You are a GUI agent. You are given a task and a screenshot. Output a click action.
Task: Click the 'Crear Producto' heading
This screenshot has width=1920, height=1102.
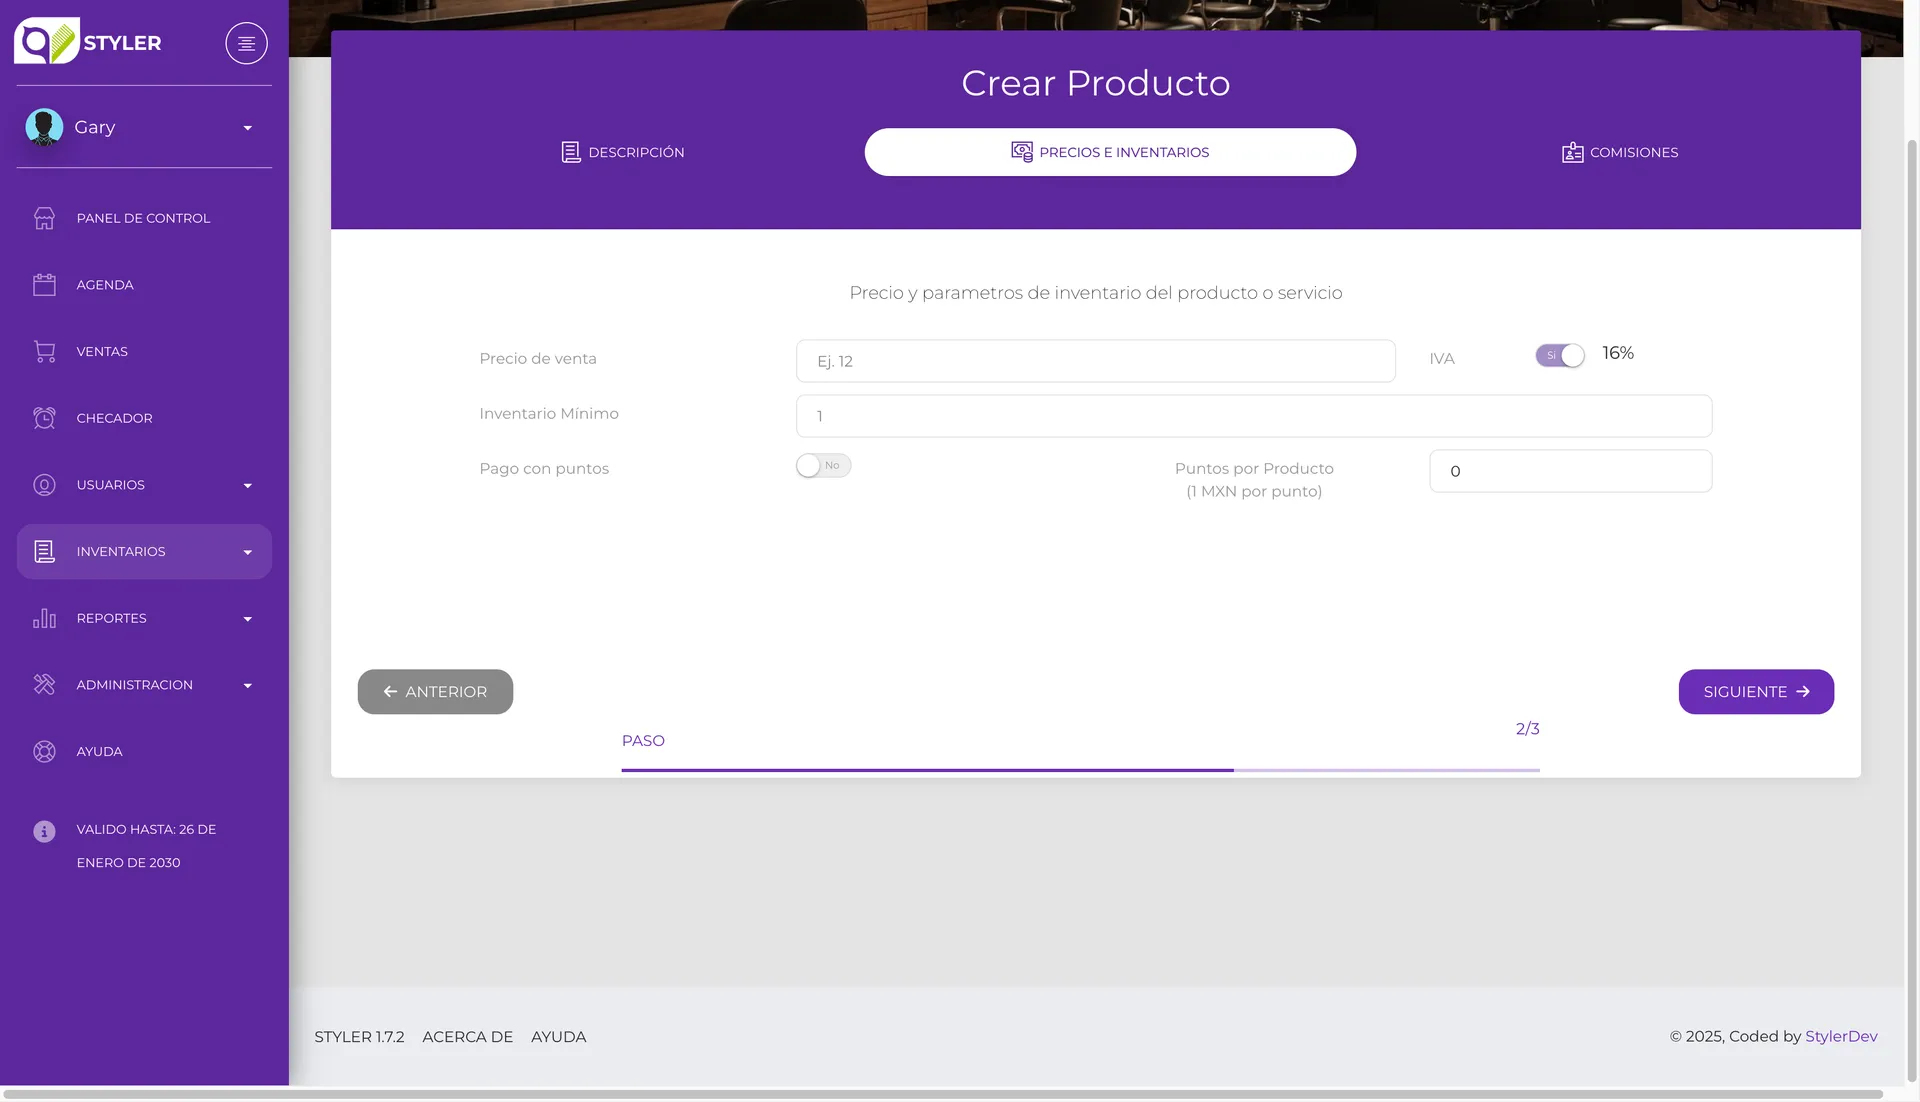click(x=1095, y=83)
